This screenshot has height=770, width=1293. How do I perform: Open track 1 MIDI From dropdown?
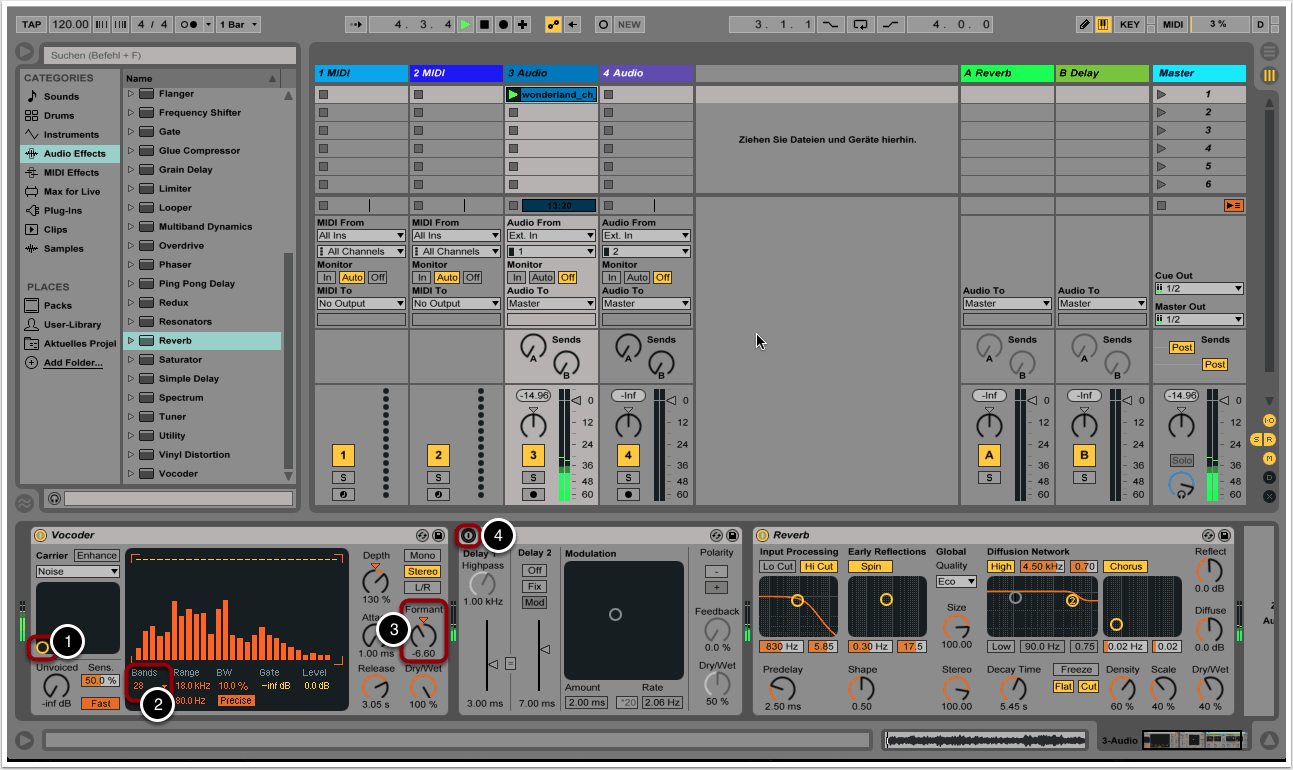tap(360, 236)
